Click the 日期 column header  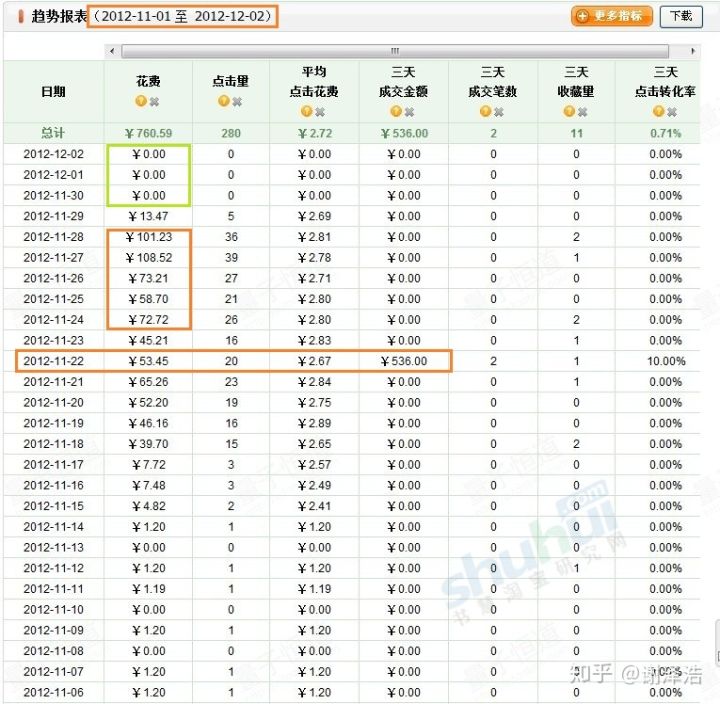[53, 91]
